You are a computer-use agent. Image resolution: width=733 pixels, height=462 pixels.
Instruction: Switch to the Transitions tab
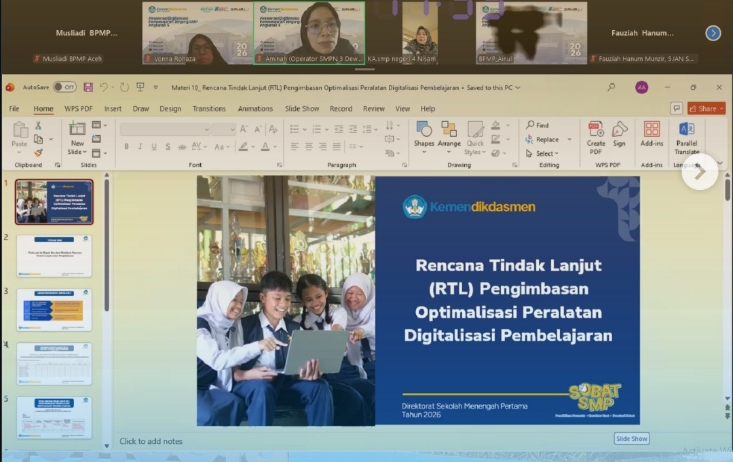coord(209,108)
